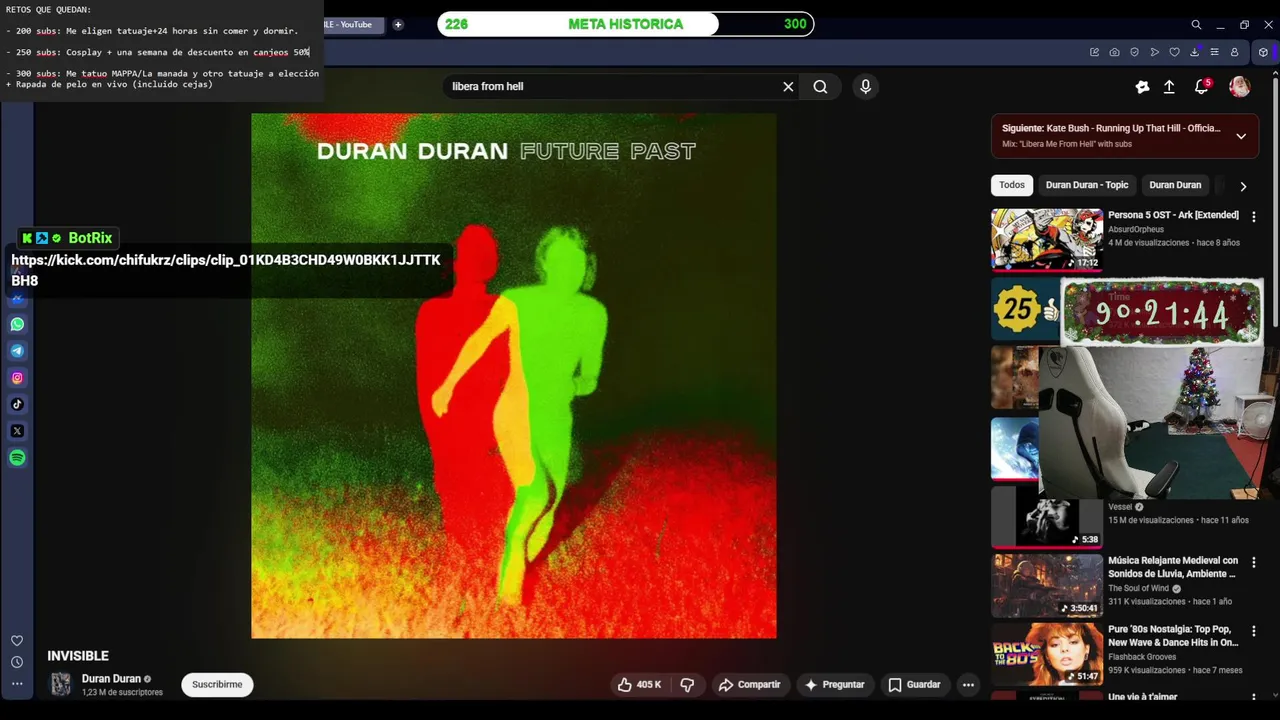Click The Soul of Wind channel name

[x=1138, y=588]
